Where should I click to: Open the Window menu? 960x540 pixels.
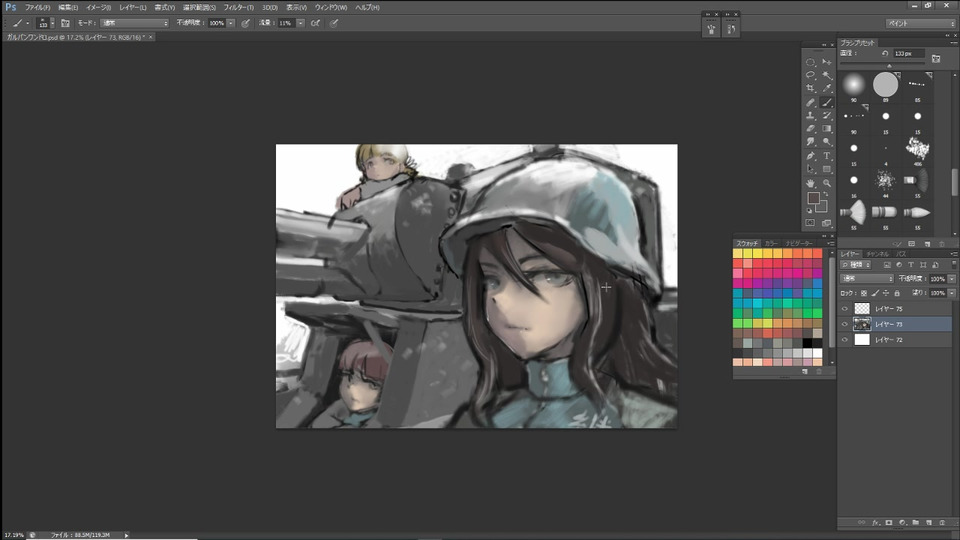click(x=331, y=7)
